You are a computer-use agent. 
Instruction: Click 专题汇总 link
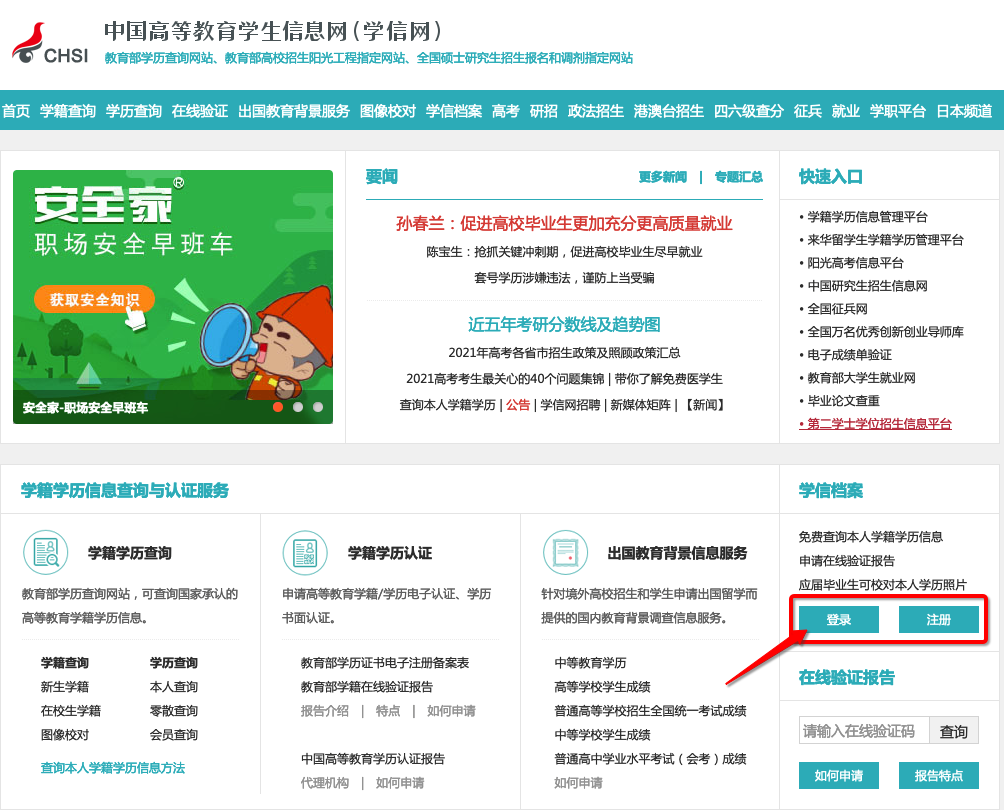point(738,177)
